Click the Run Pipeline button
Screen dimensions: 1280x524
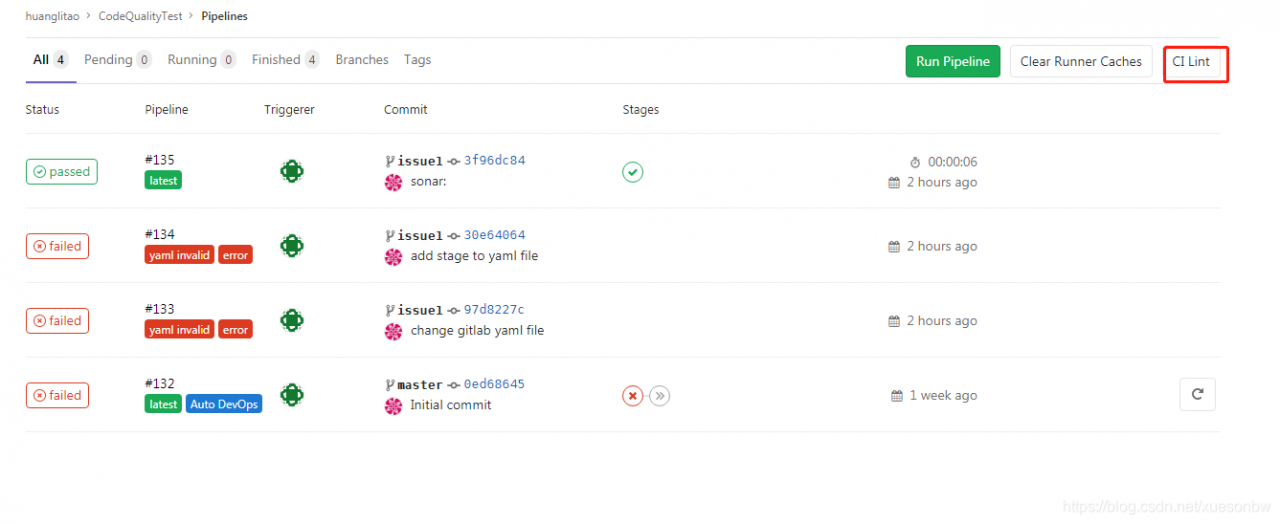tap(953, 61)
